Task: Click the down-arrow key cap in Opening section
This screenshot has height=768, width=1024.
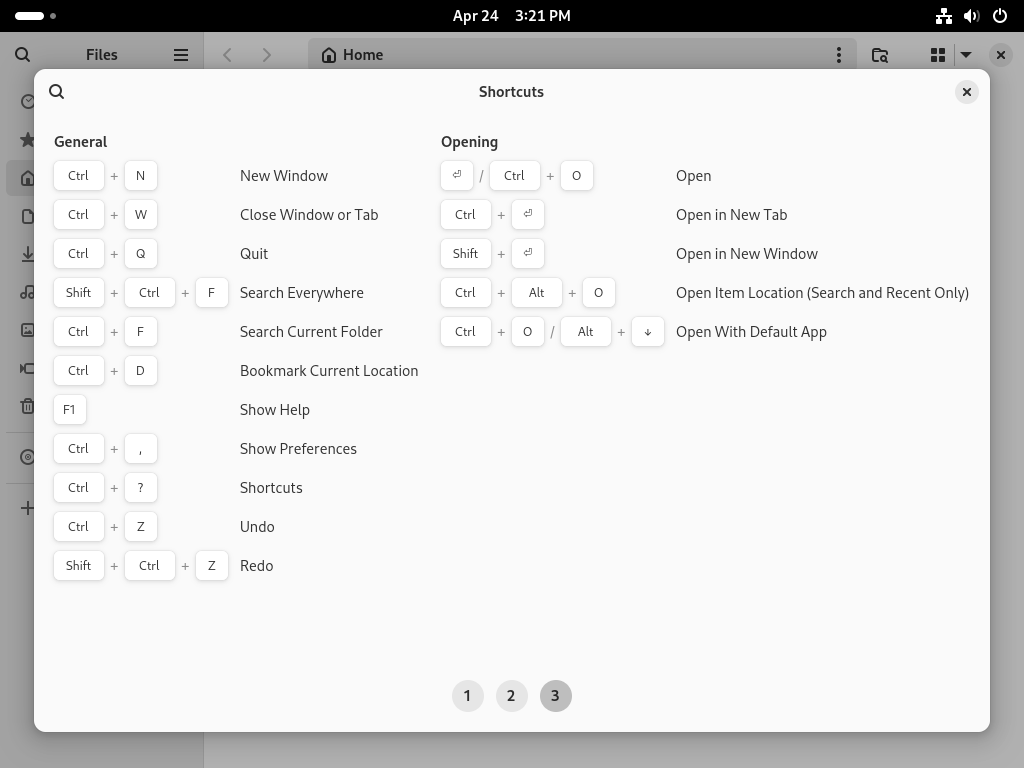Action: [x=648, y=332]
